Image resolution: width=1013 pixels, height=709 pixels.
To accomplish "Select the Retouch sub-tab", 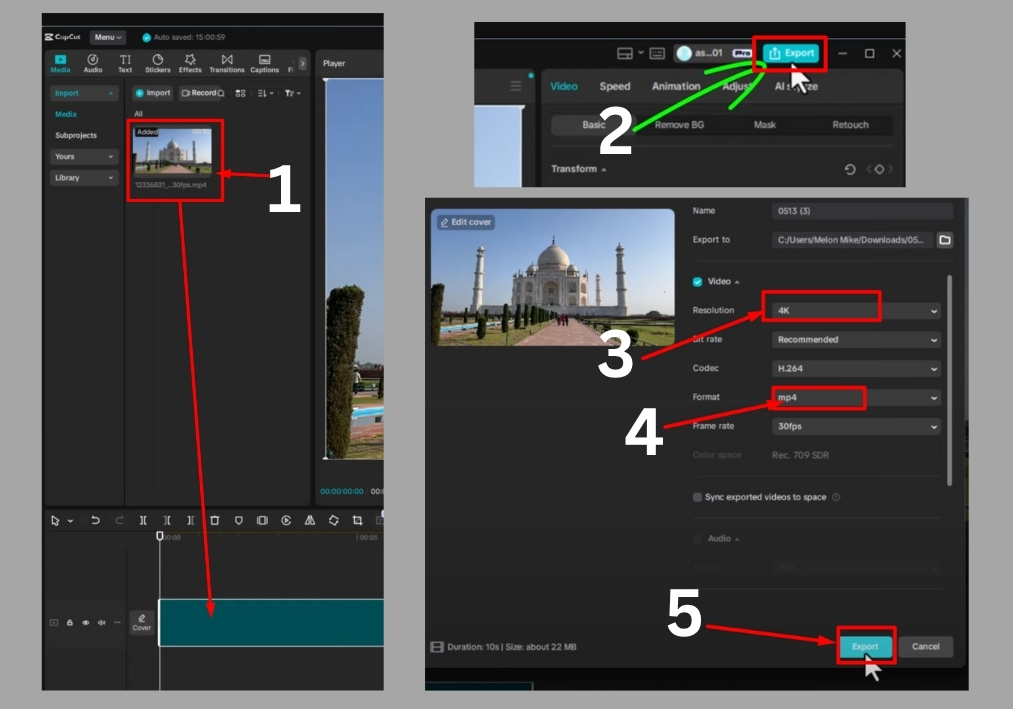I will click(x=850, y=125).
